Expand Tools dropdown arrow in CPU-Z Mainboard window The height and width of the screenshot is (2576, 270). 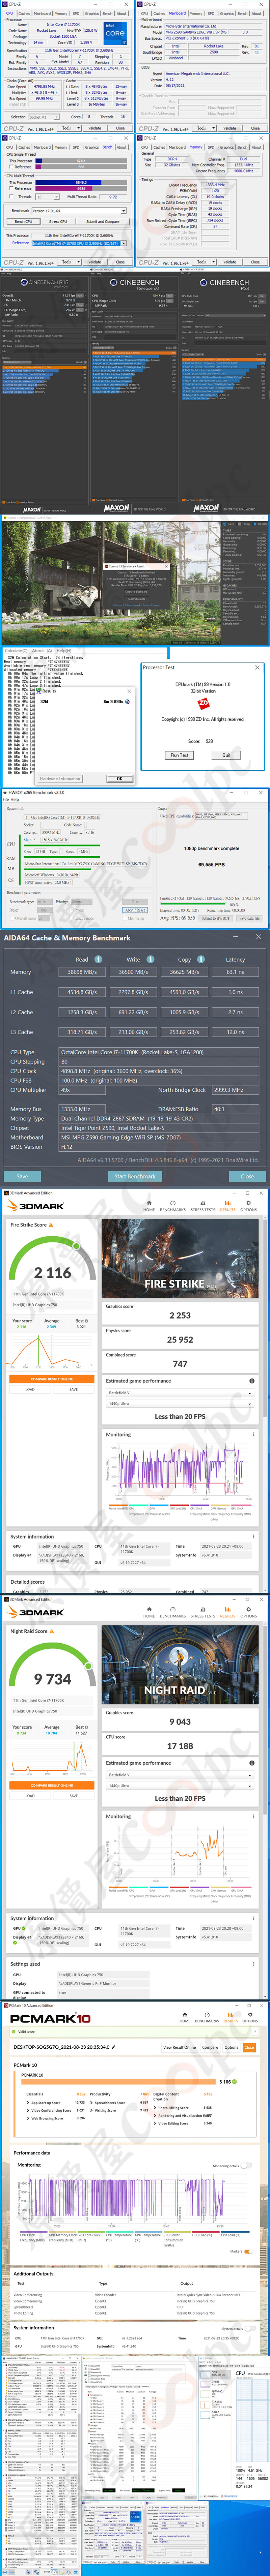(214, 128)
